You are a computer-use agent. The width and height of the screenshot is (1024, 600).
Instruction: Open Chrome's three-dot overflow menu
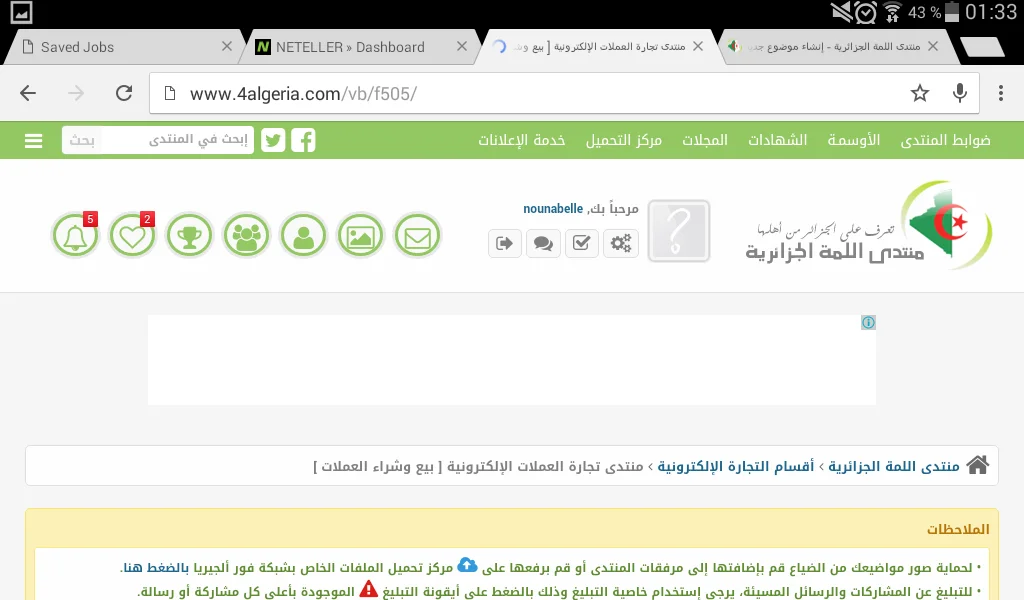tap(1001, 93)
